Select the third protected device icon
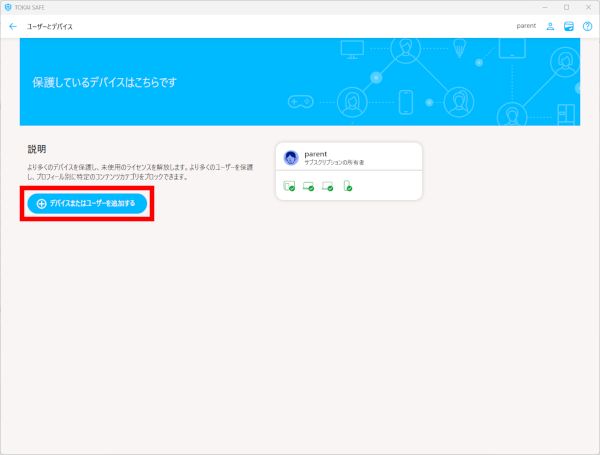The width and height of the screenshot is (600, 455). [x=327, y=186]
